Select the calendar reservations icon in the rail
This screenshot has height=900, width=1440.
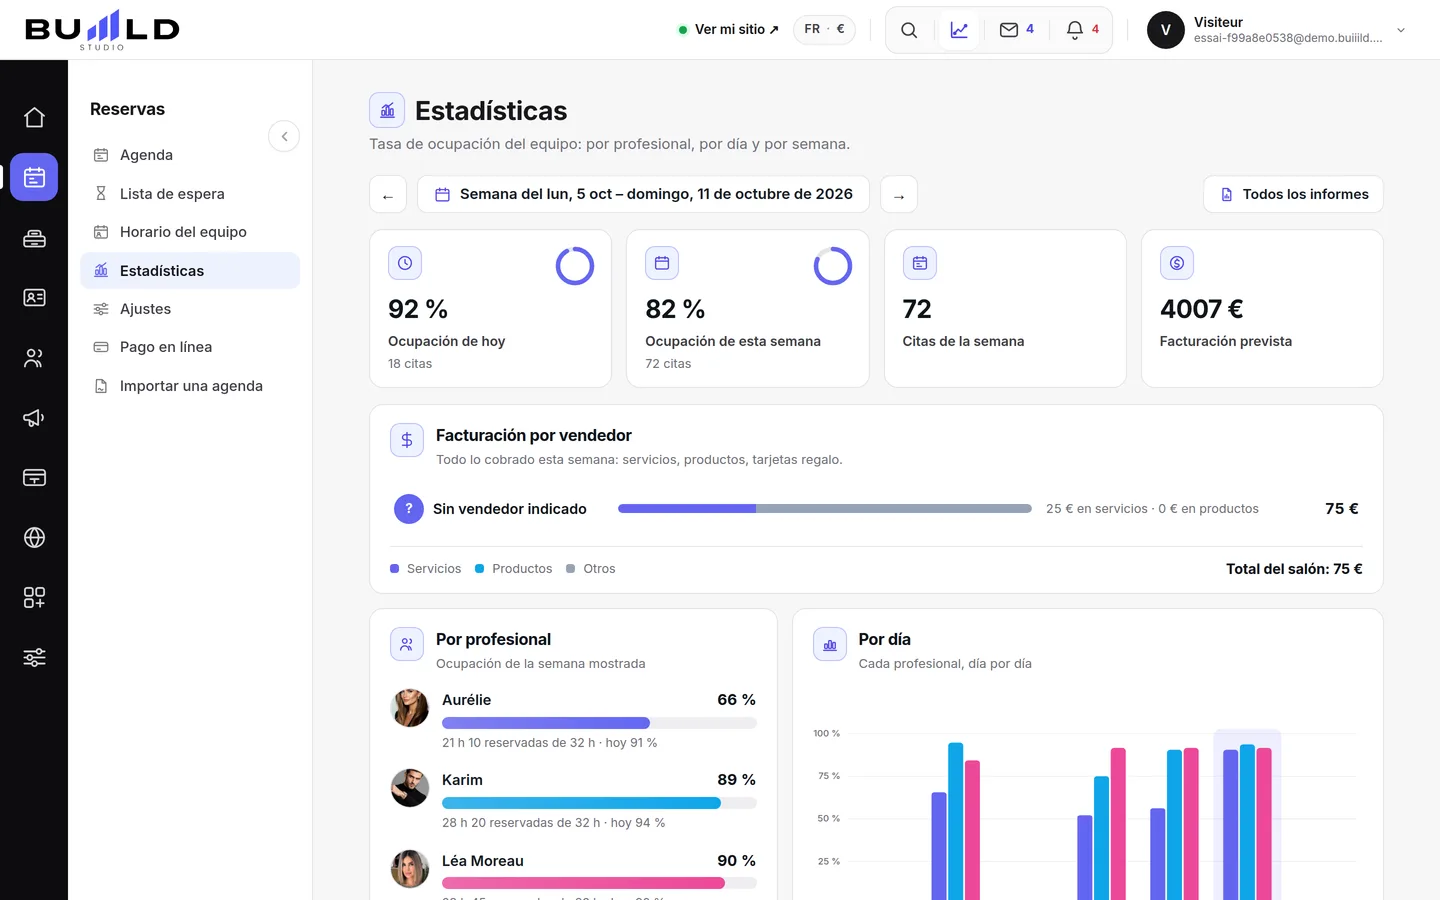34,178
